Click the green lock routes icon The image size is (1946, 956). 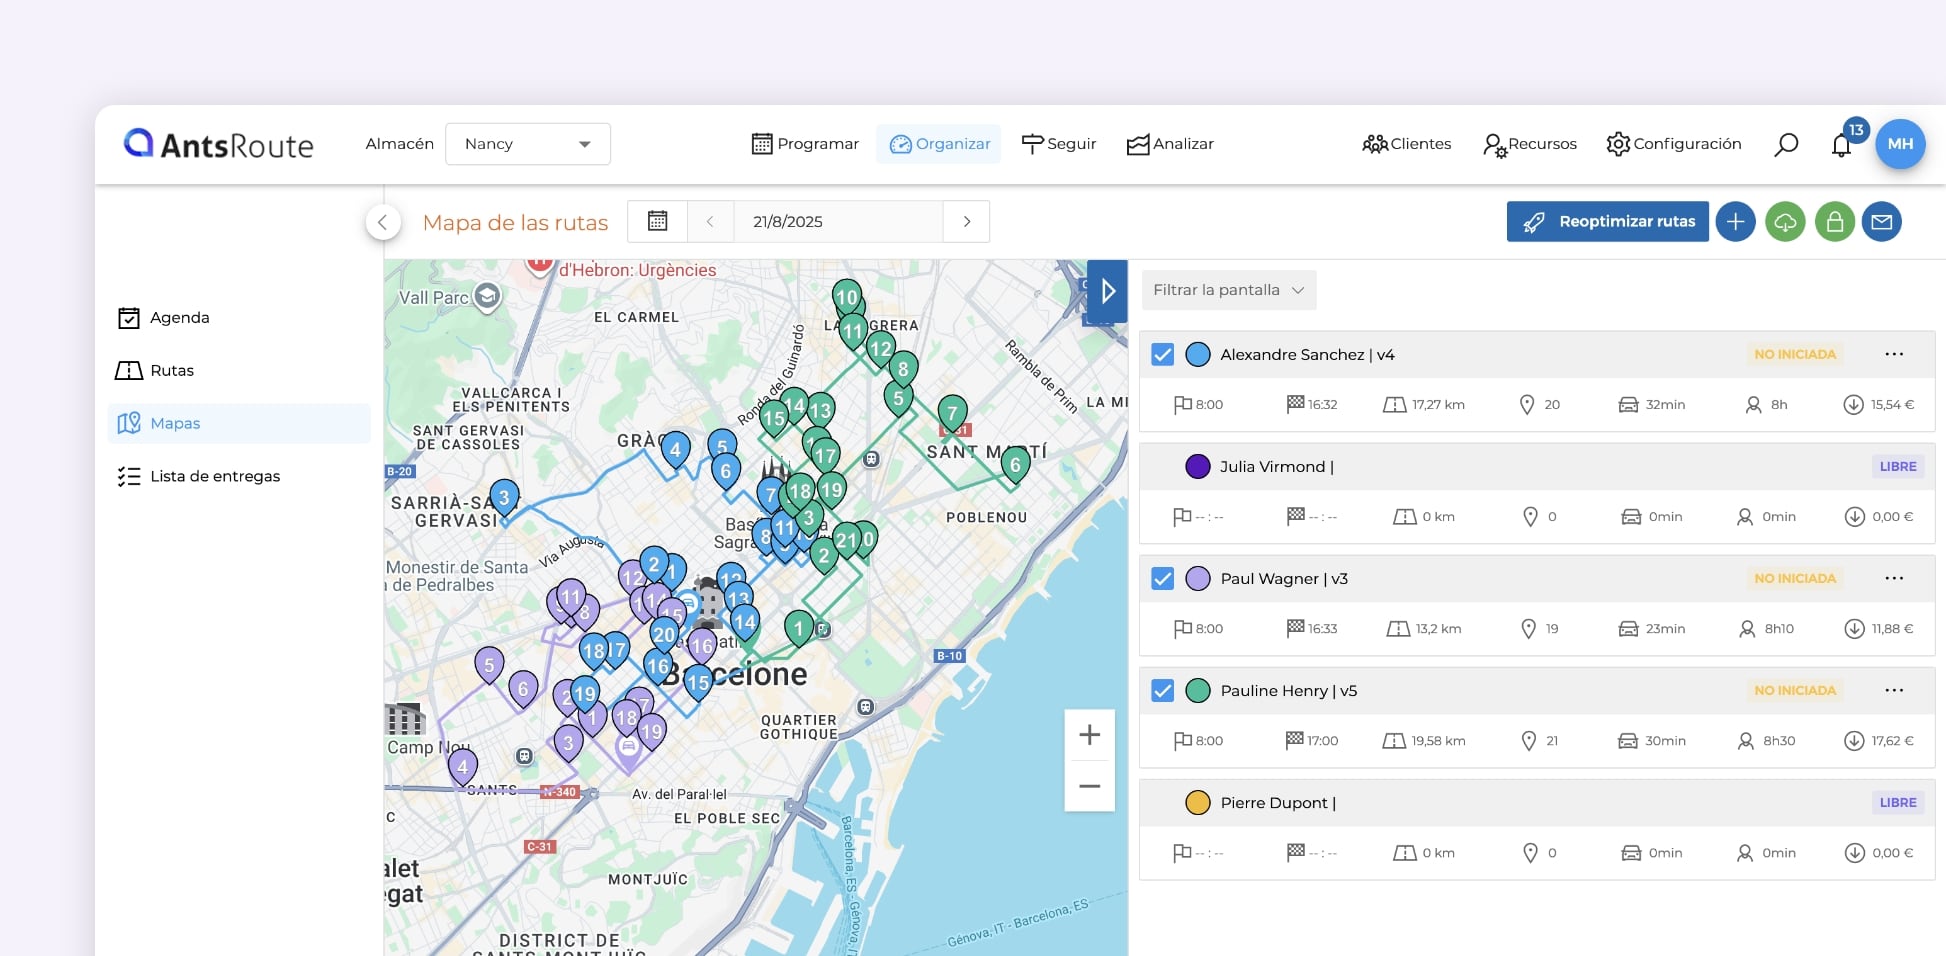[1835, 222]
